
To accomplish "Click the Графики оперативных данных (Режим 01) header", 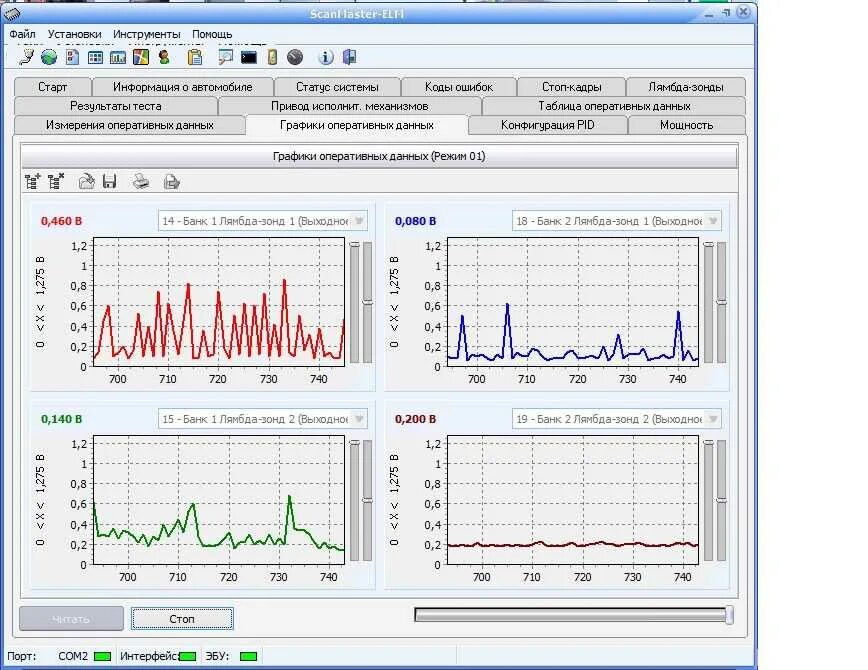I will (x=379, y=156).
